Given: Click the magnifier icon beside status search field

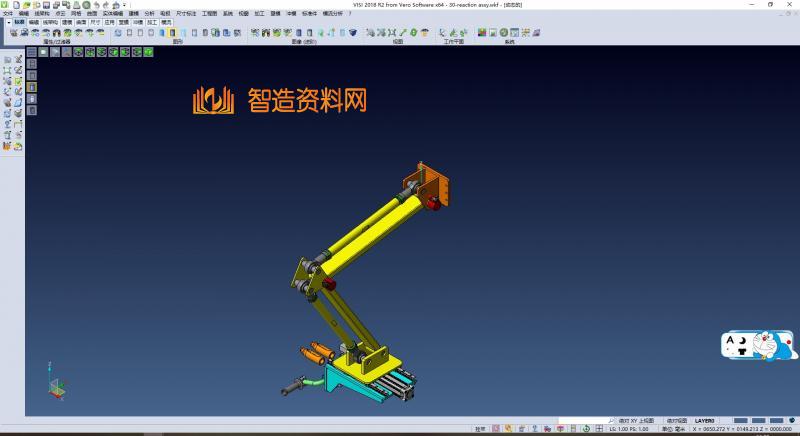Looking at the screenshot, I should [x=611, y=421].
